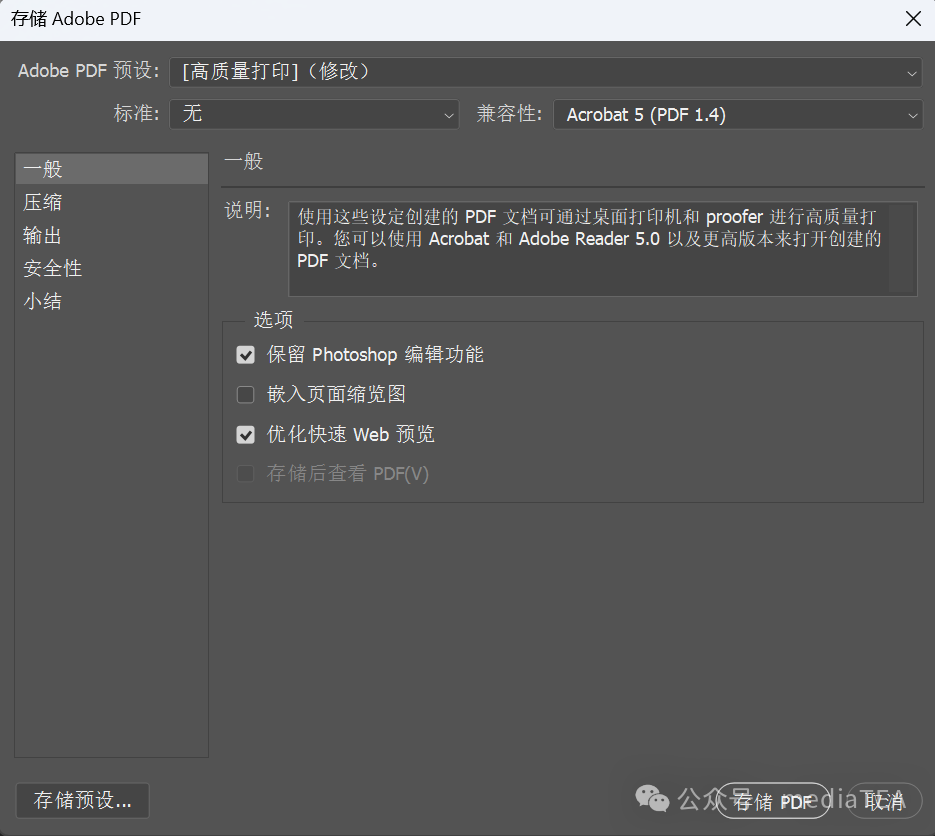This screenshot has width=935, height=836.
Task: Switch to the 输出 category
Action: coord(112,236)
